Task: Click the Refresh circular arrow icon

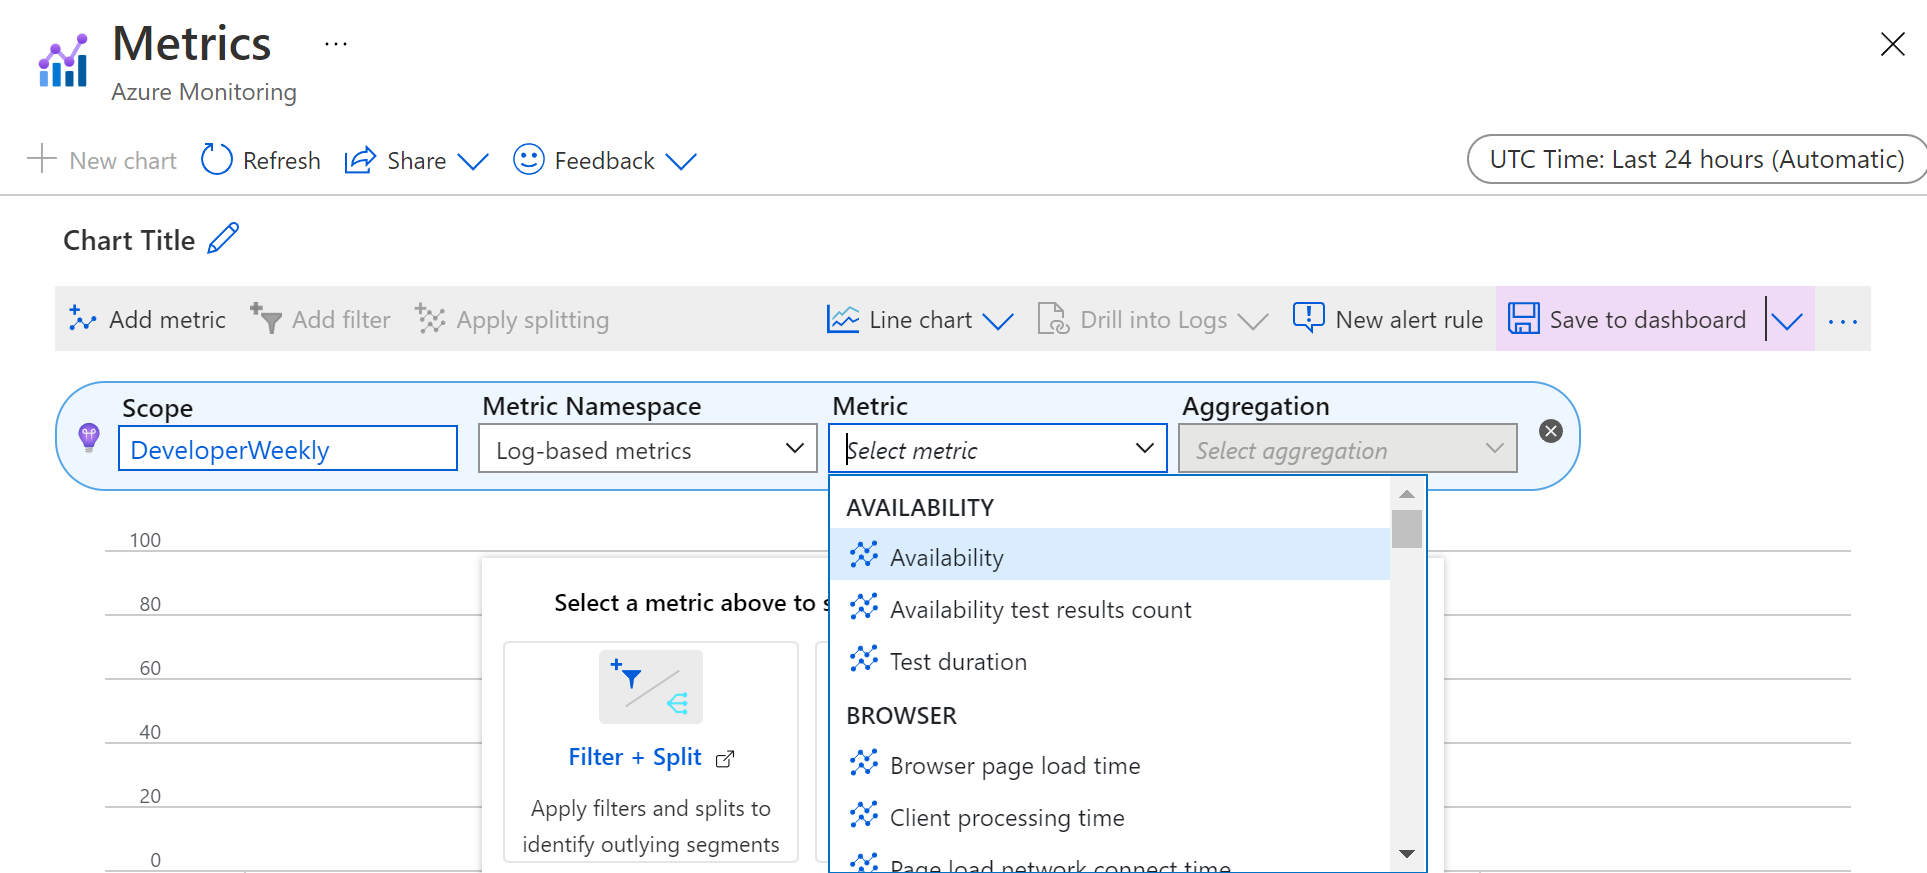Action: pyautogui.click(x=216, y=159)
